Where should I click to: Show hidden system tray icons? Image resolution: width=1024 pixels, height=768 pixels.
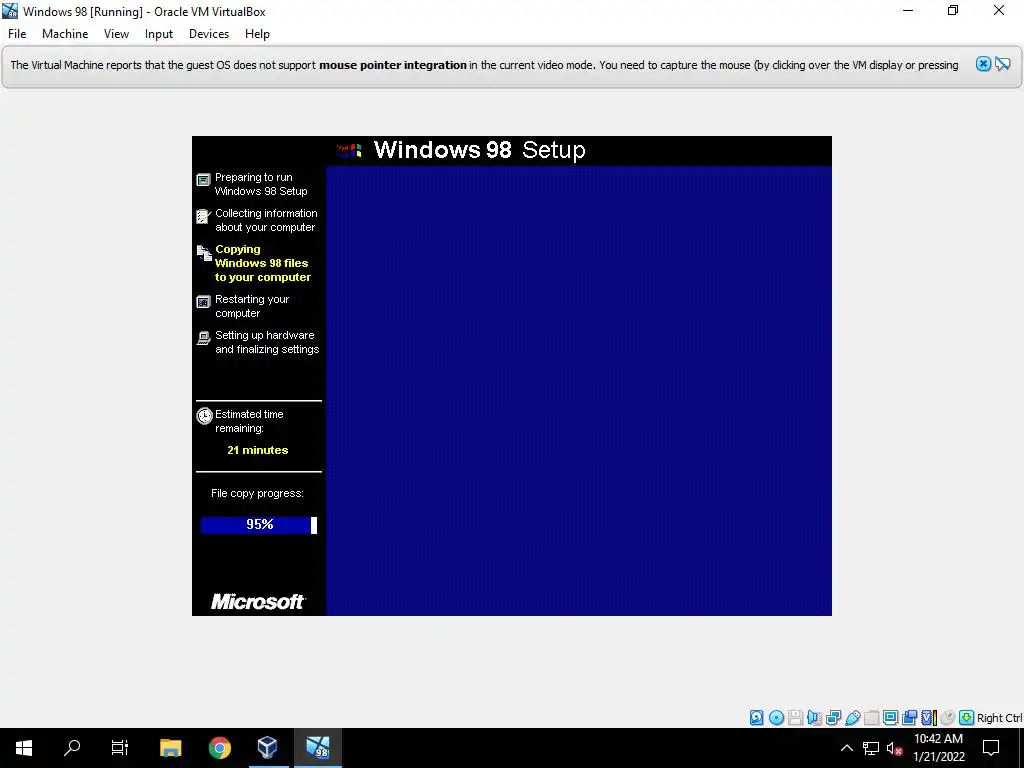pos(846,748)
